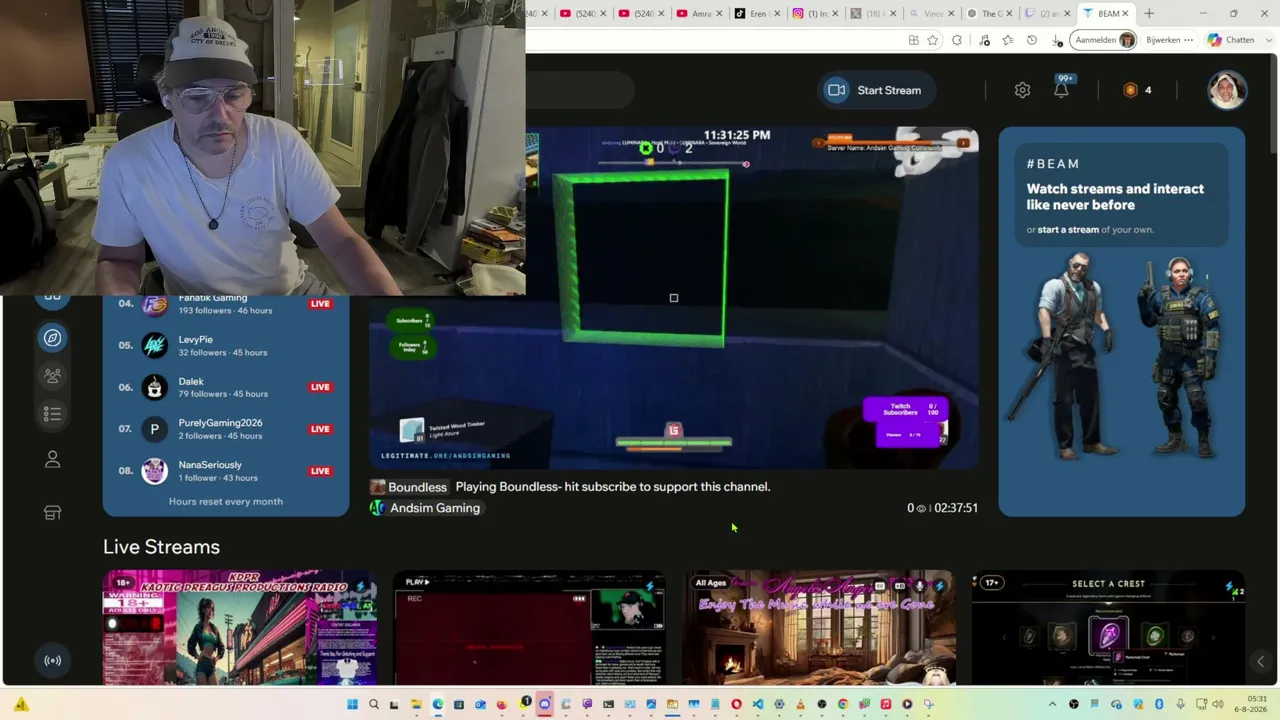Click the LIVE badge next to PurelyGaming2026
The image size is (1280, 720).
tap(320, 429)
